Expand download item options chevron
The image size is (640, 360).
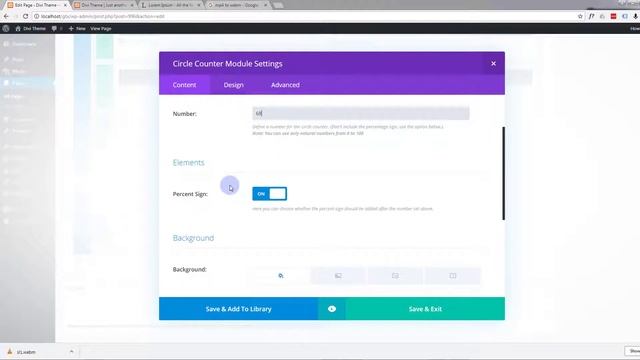[x=71, y=351]
